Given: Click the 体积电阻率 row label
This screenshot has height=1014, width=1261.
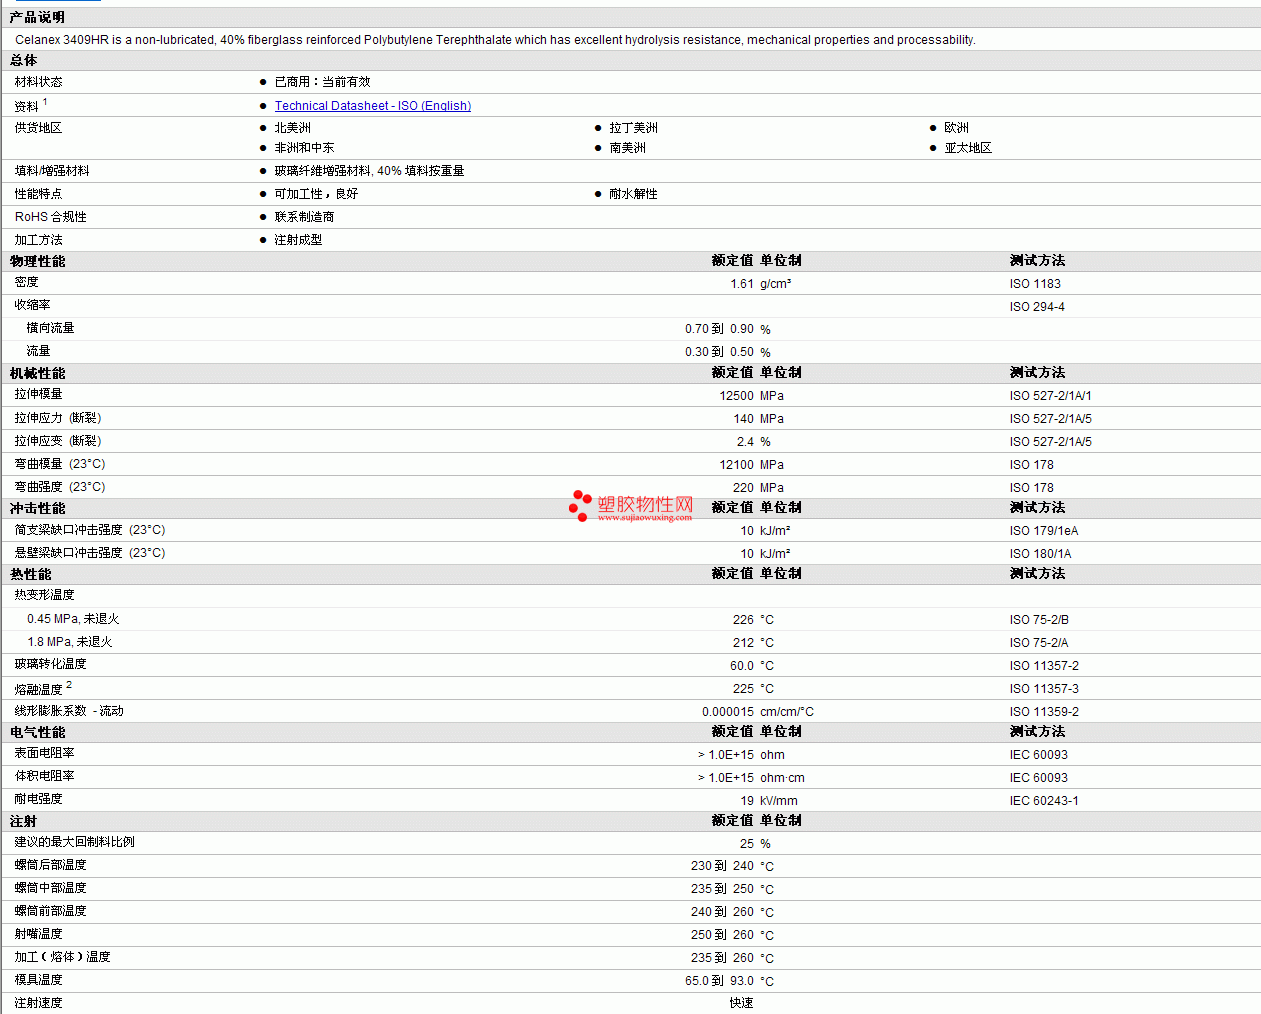Looking at the screenshot, I should [x=45, y=776].
